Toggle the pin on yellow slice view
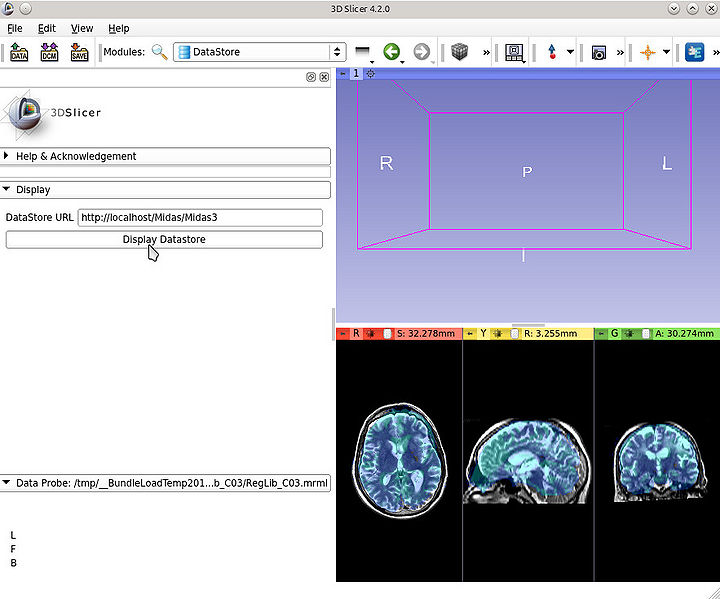This screenshot has height=599, width=720. pyautogui.click(x=470, y=334)
